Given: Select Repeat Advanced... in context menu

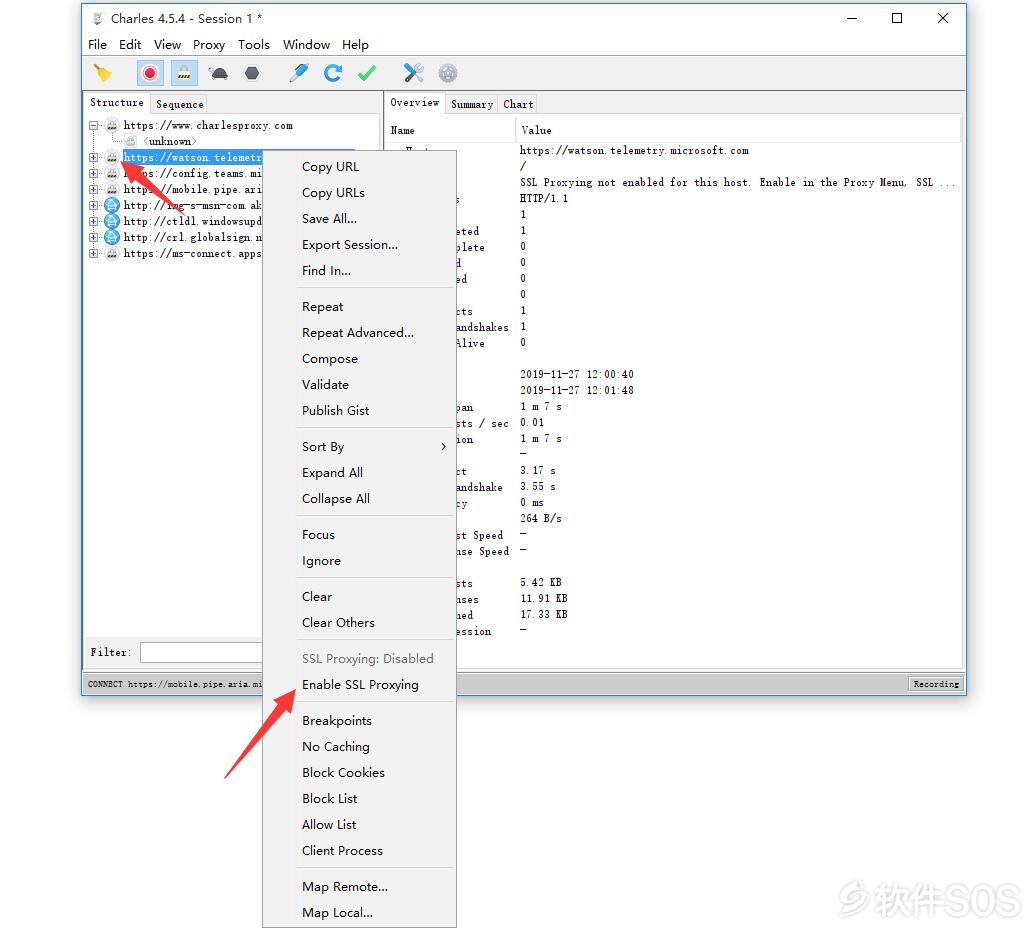Looking at the screenshot, I should [359, 332].
